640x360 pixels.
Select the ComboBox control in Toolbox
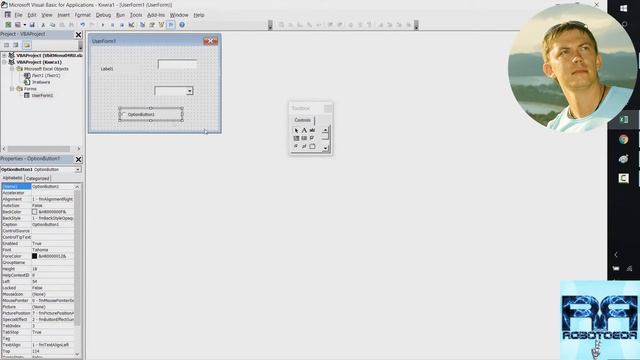click(x=296, y=138)
